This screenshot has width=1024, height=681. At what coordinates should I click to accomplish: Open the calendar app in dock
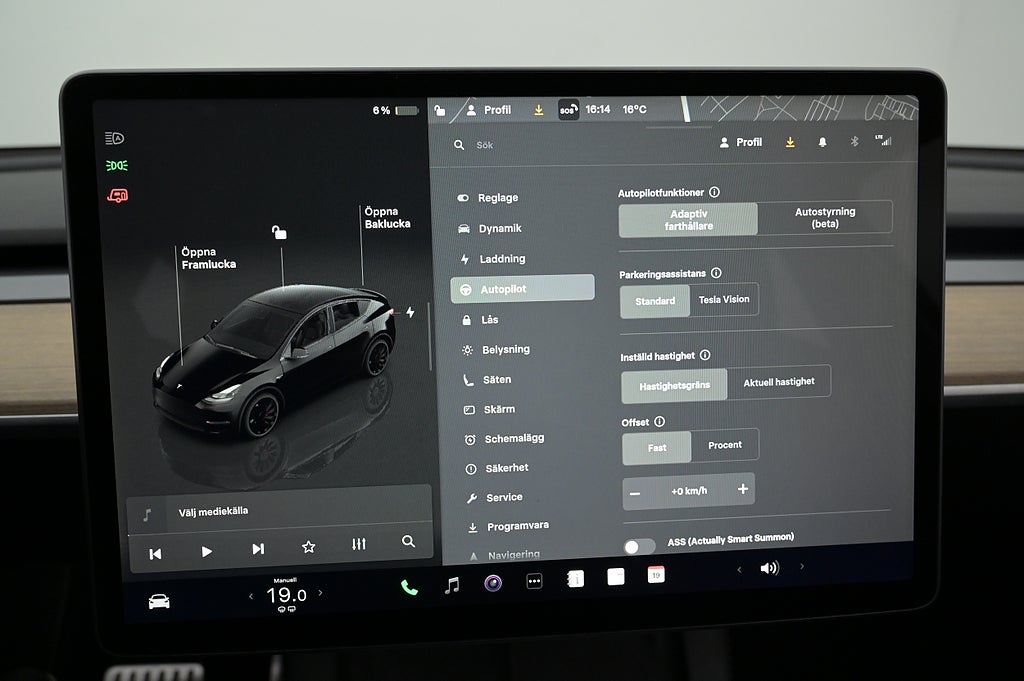tap(656, 574)
